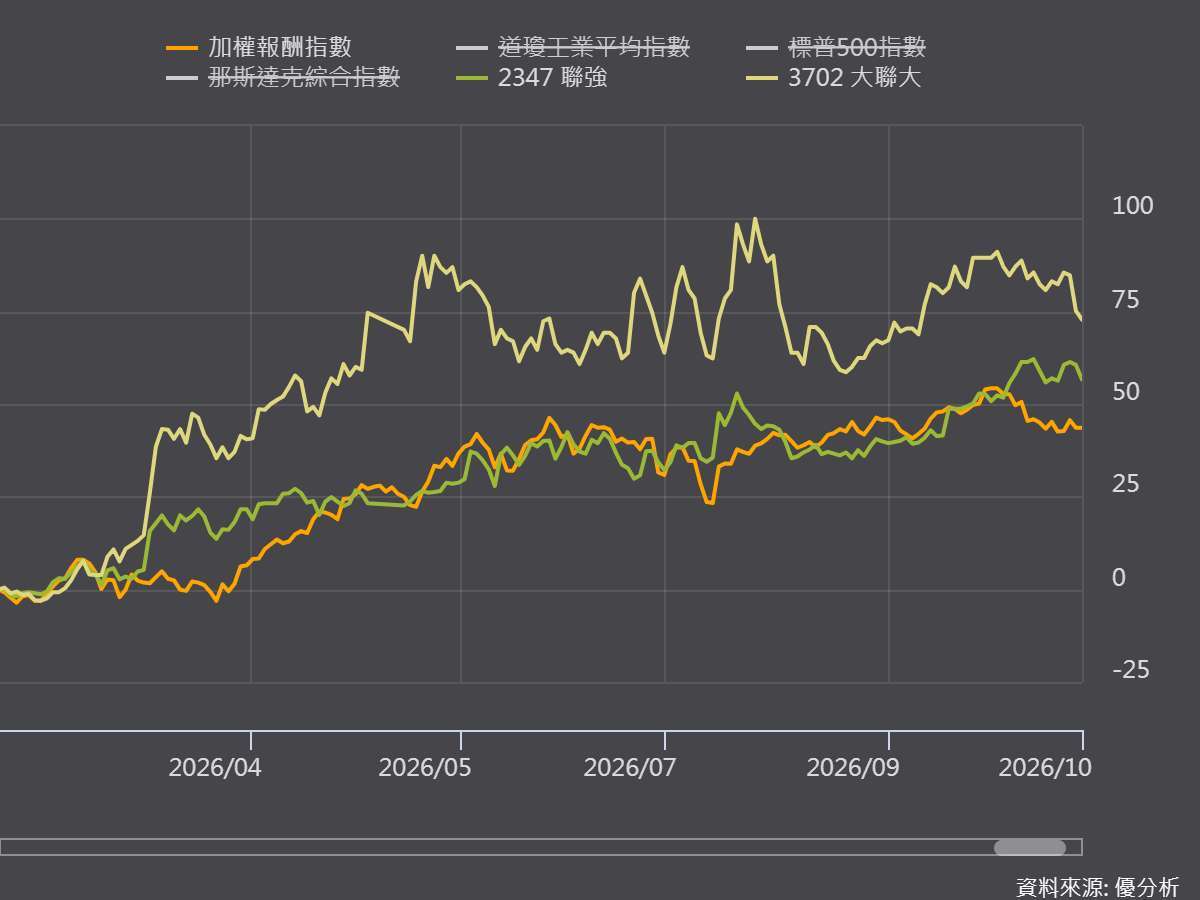Hide the 3702 大聯大 series
Image resolution: width=1200 pixels, height=900 pixels.
tap(834, 77)
